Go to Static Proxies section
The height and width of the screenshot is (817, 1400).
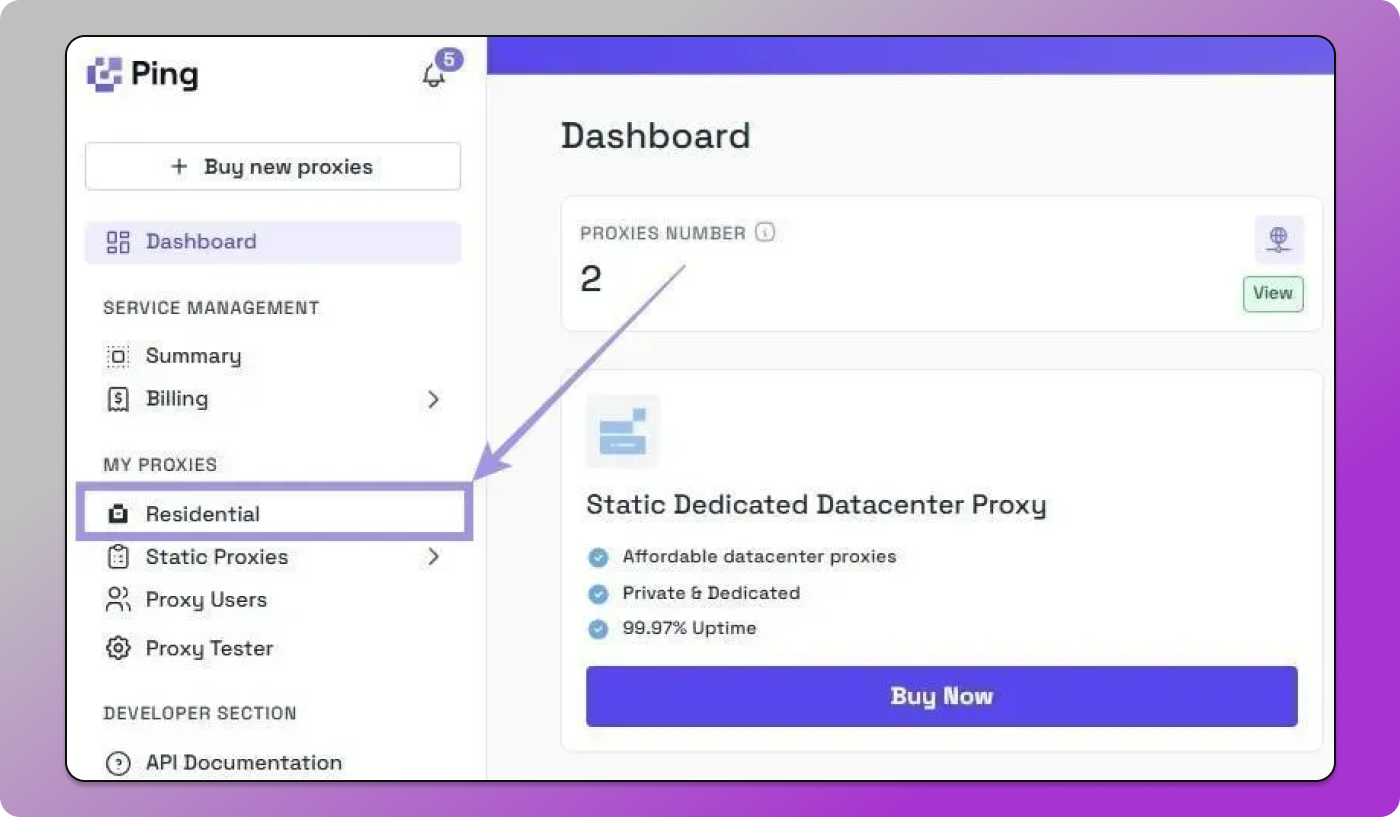pyautogui.click(x=217, y=557)
